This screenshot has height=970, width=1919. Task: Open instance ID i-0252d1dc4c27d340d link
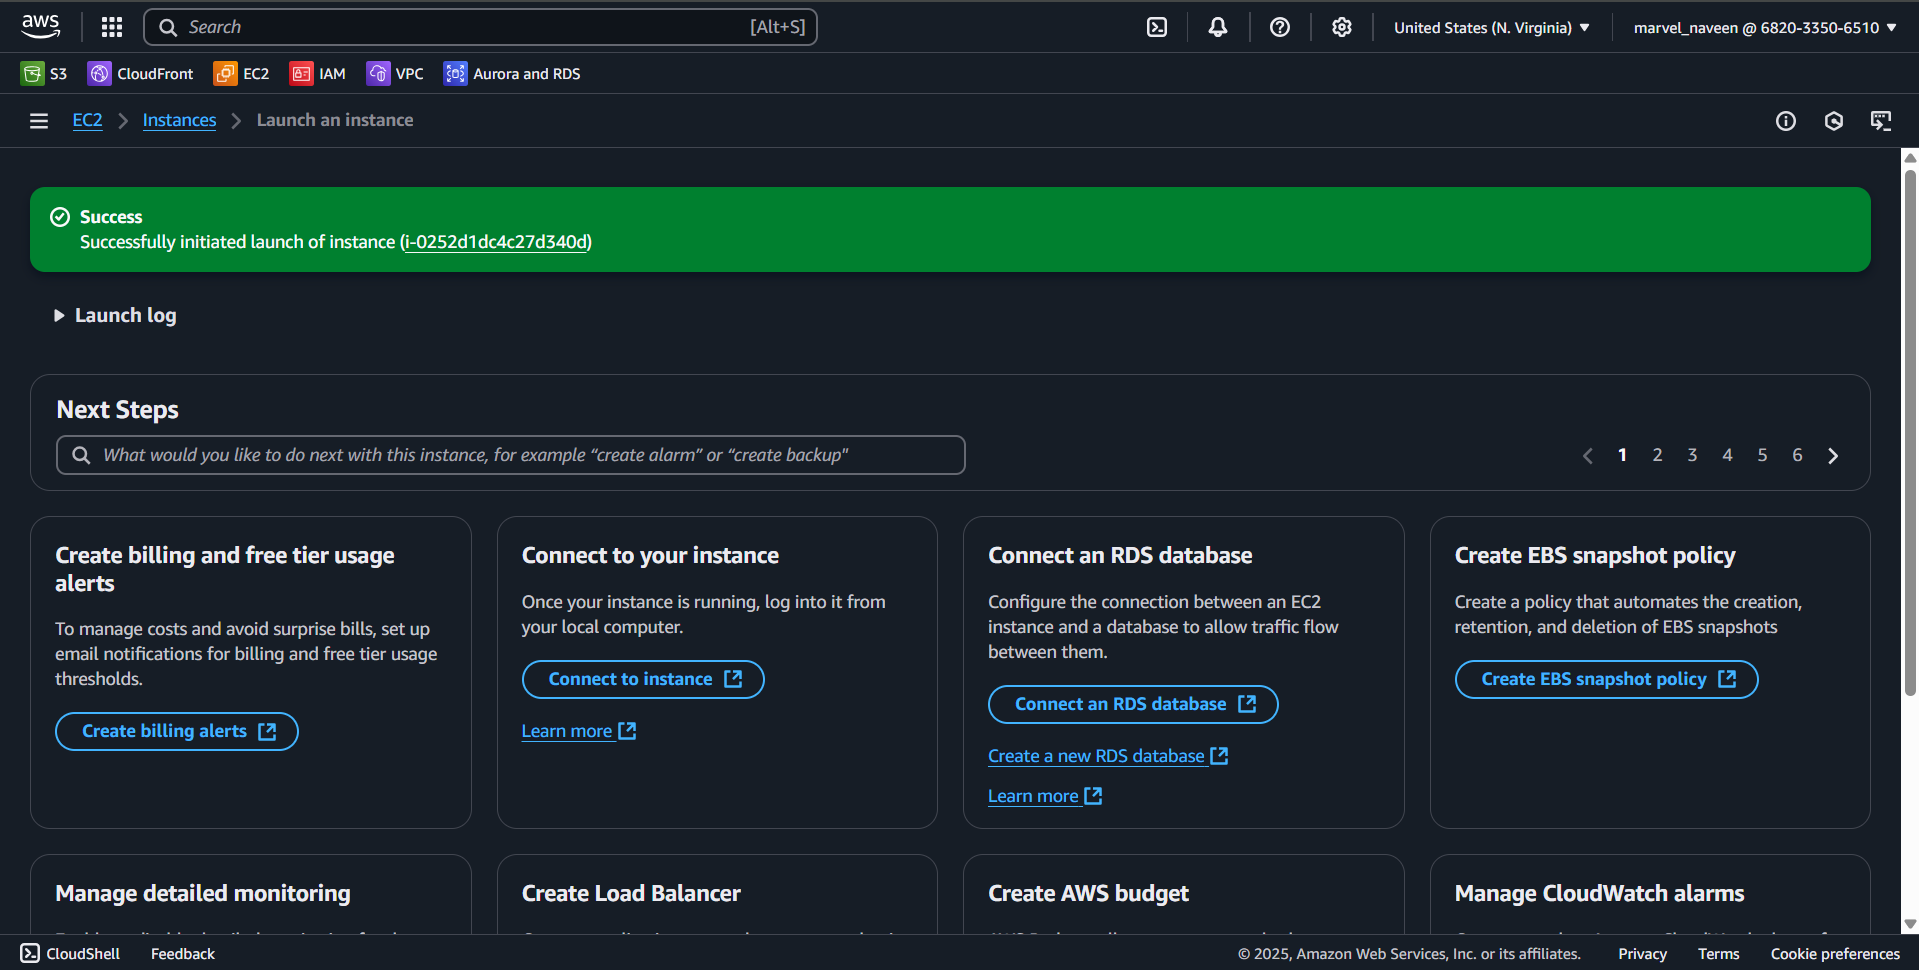tap(496, 242)
